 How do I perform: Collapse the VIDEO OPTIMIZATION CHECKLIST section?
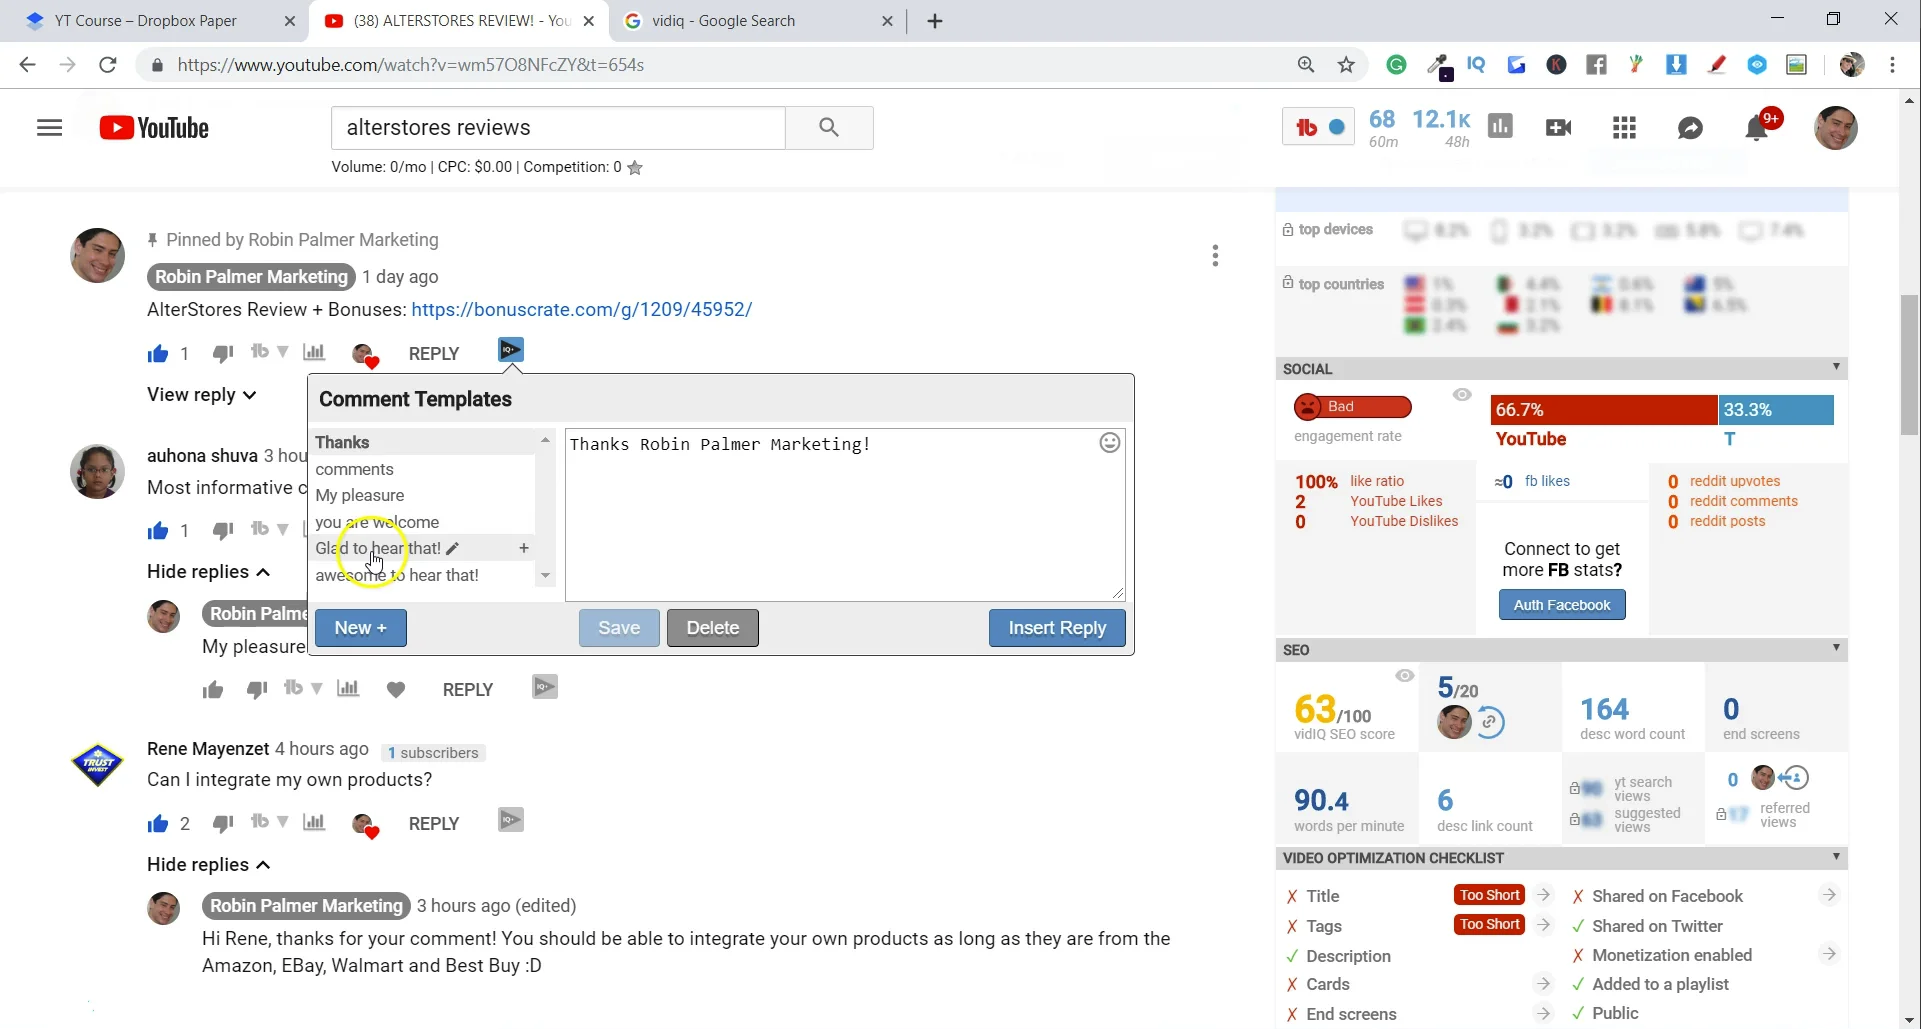pyautogui.click(x=1836, y=857)
